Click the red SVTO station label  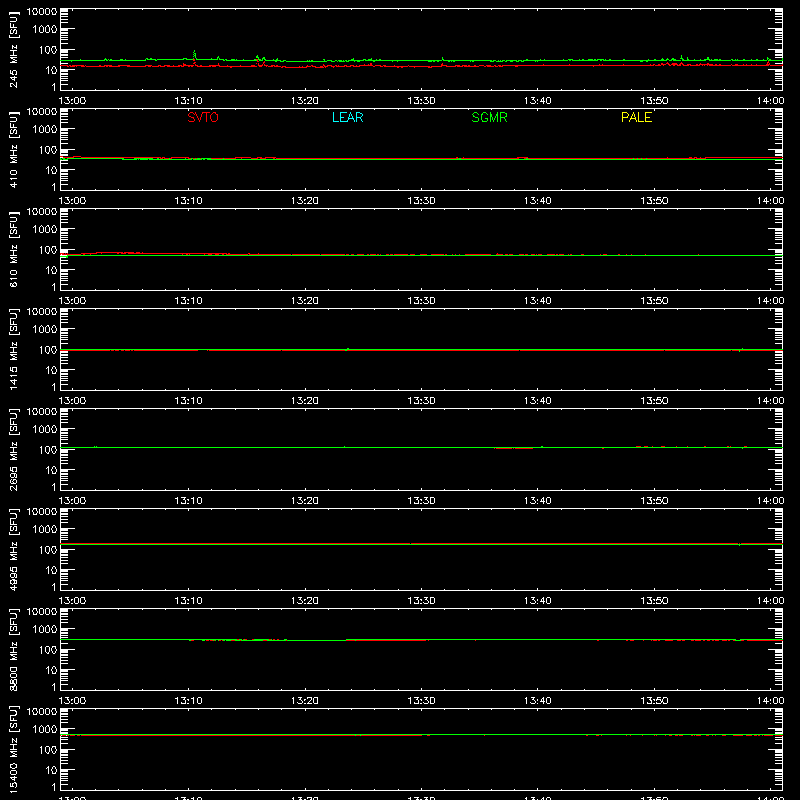pos(203,117)
